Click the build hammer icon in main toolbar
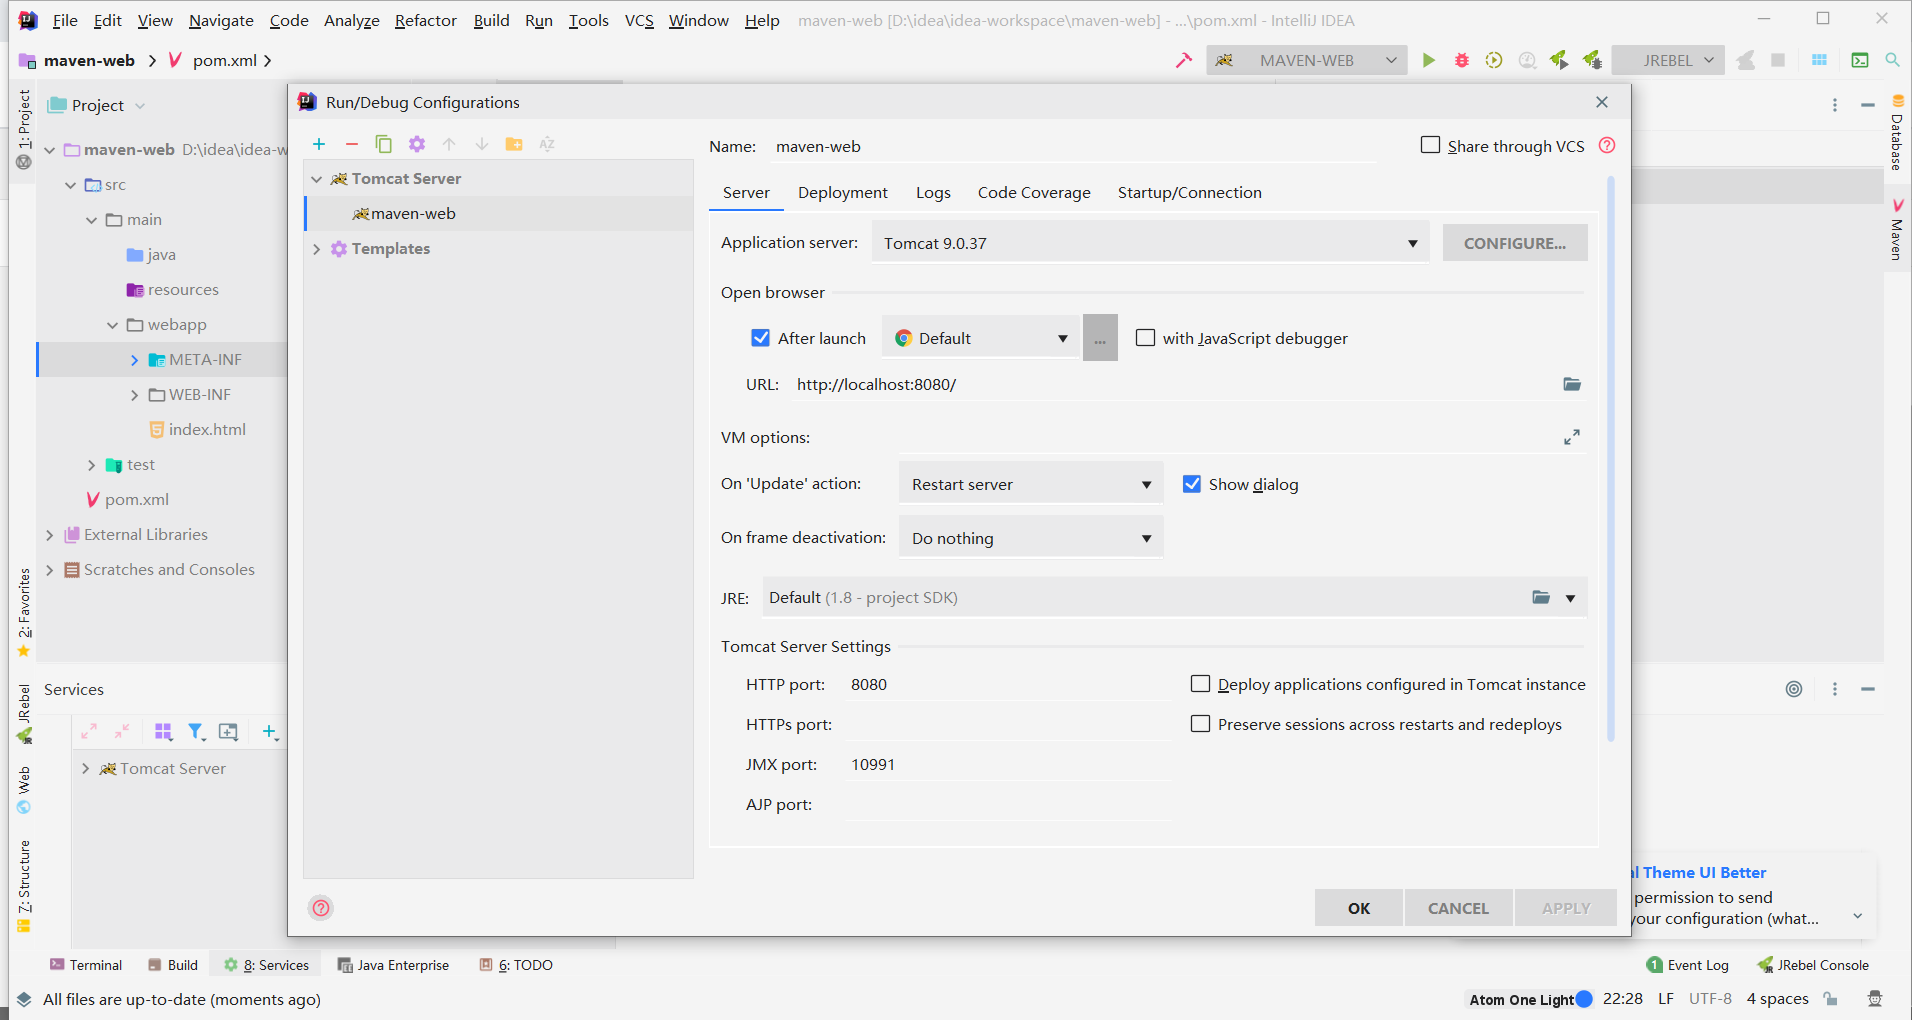 click(x=1184, y=60)
